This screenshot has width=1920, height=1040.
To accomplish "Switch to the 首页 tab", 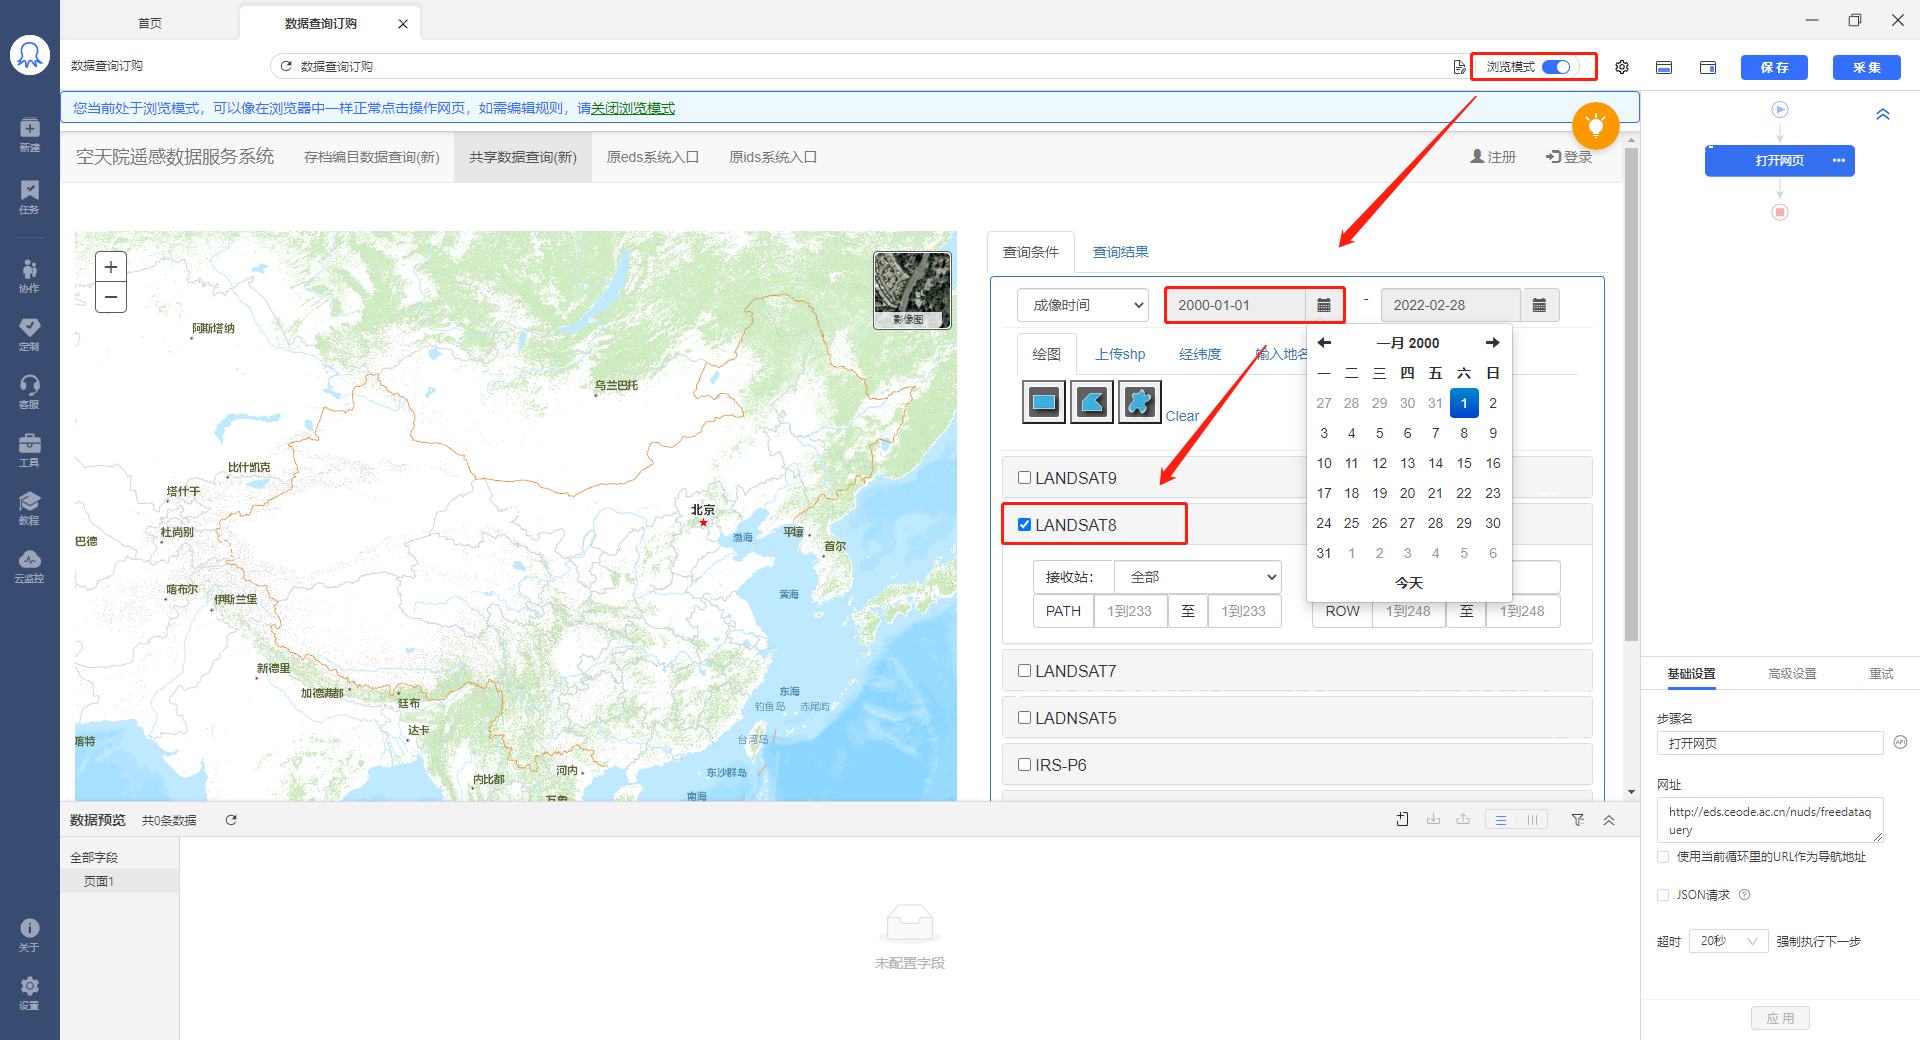I will (150, 23).
